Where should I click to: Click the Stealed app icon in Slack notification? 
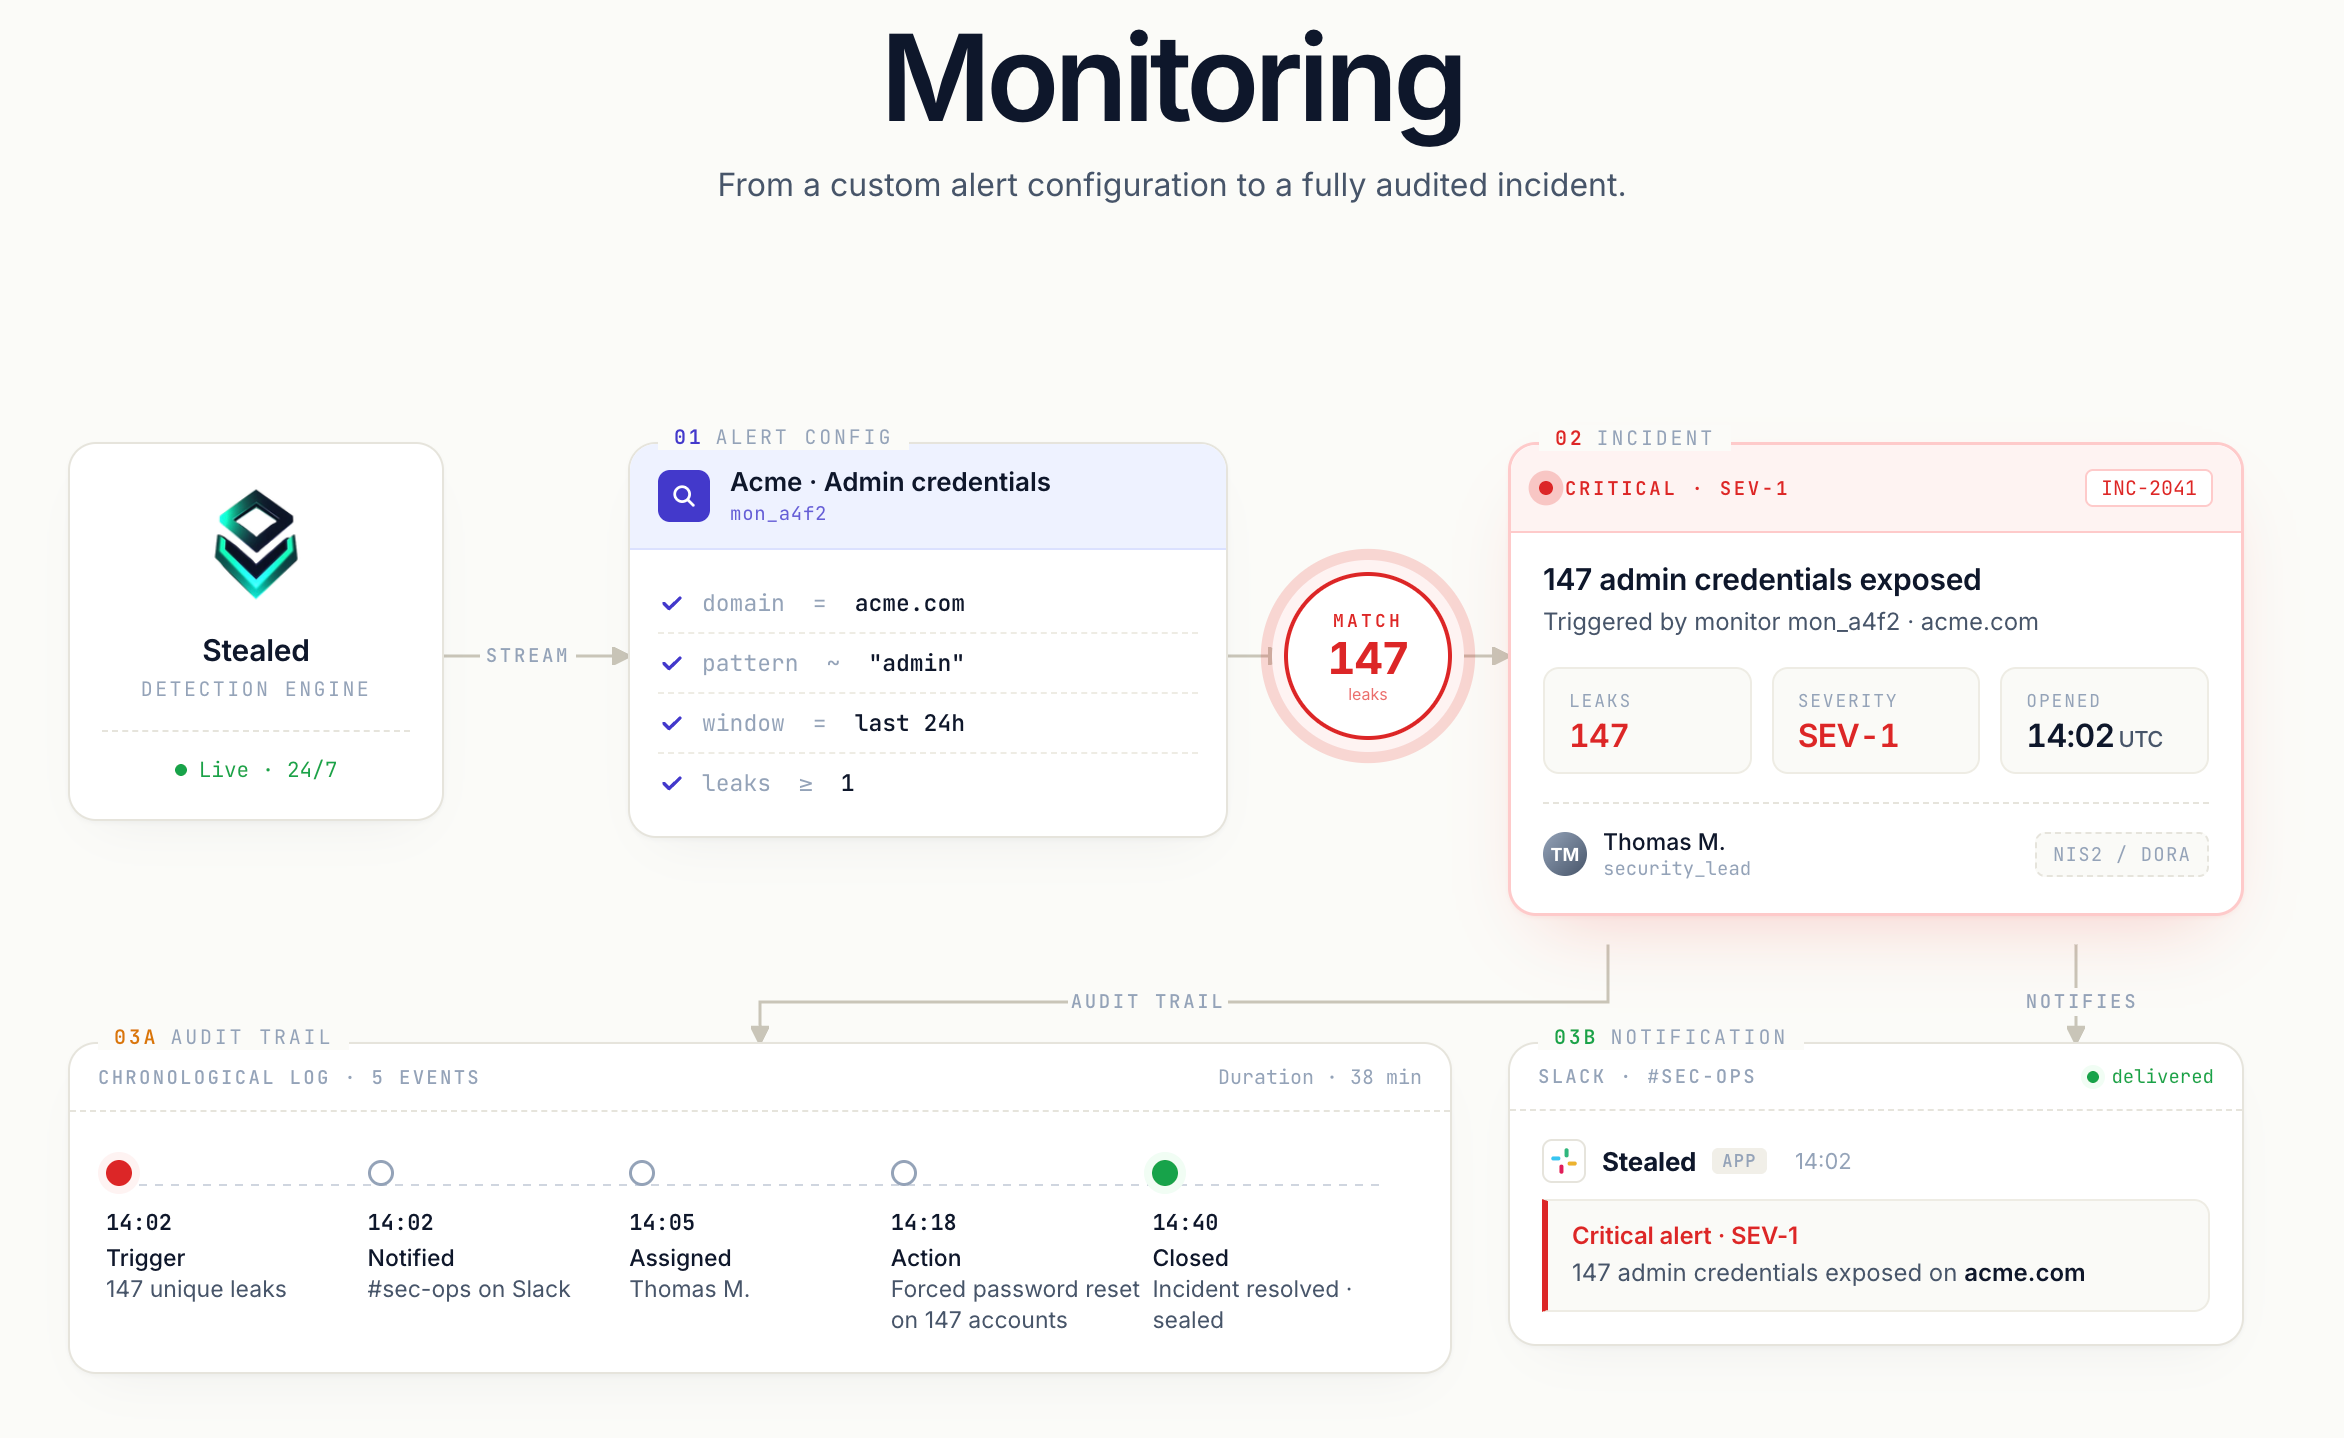1564,1160
